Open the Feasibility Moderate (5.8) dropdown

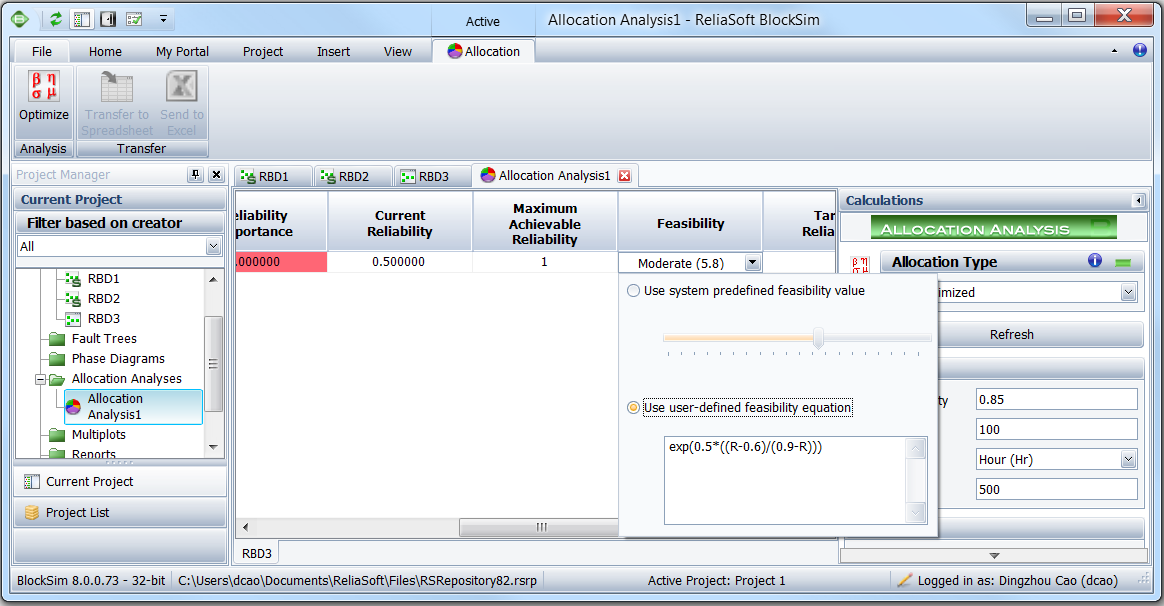tap(753, 262)
